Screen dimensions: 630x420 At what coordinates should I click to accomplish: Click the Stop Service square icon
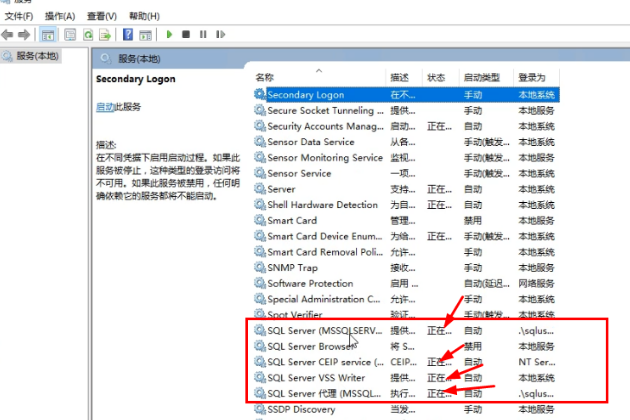[186, 34]
